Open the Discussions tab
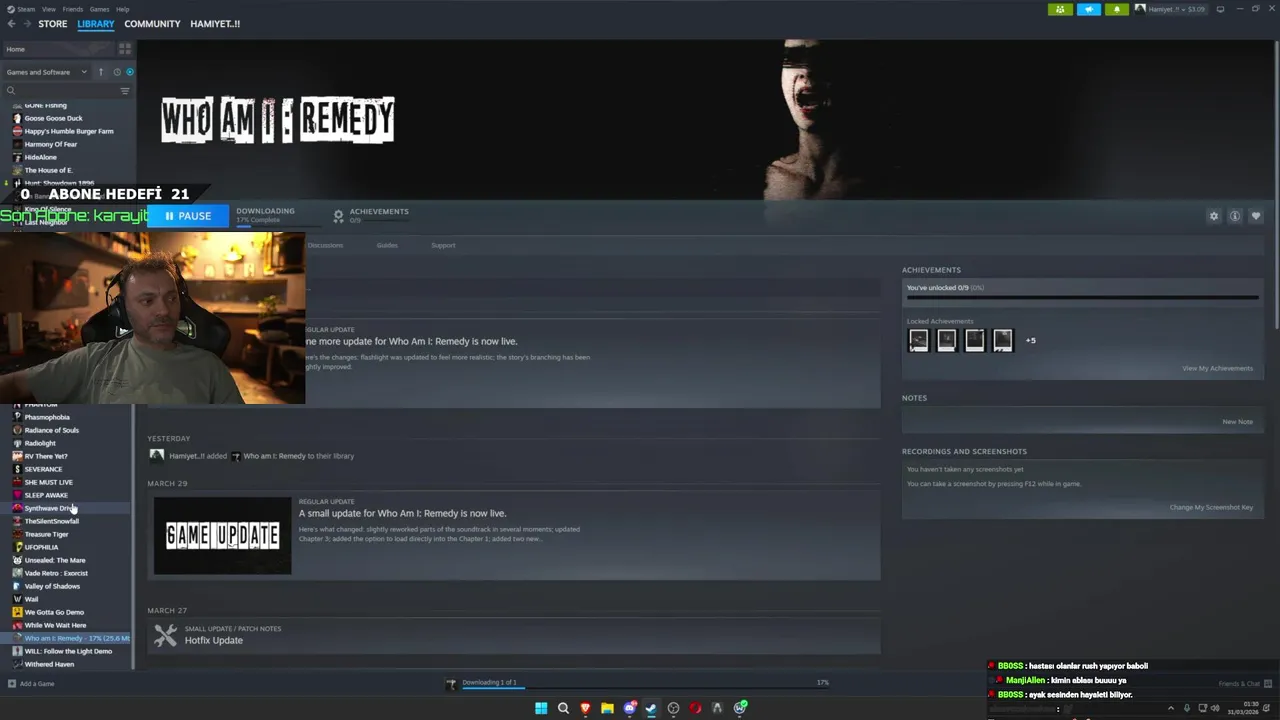The width and height of the screenshot is (1280, 720). click(325, 245)
